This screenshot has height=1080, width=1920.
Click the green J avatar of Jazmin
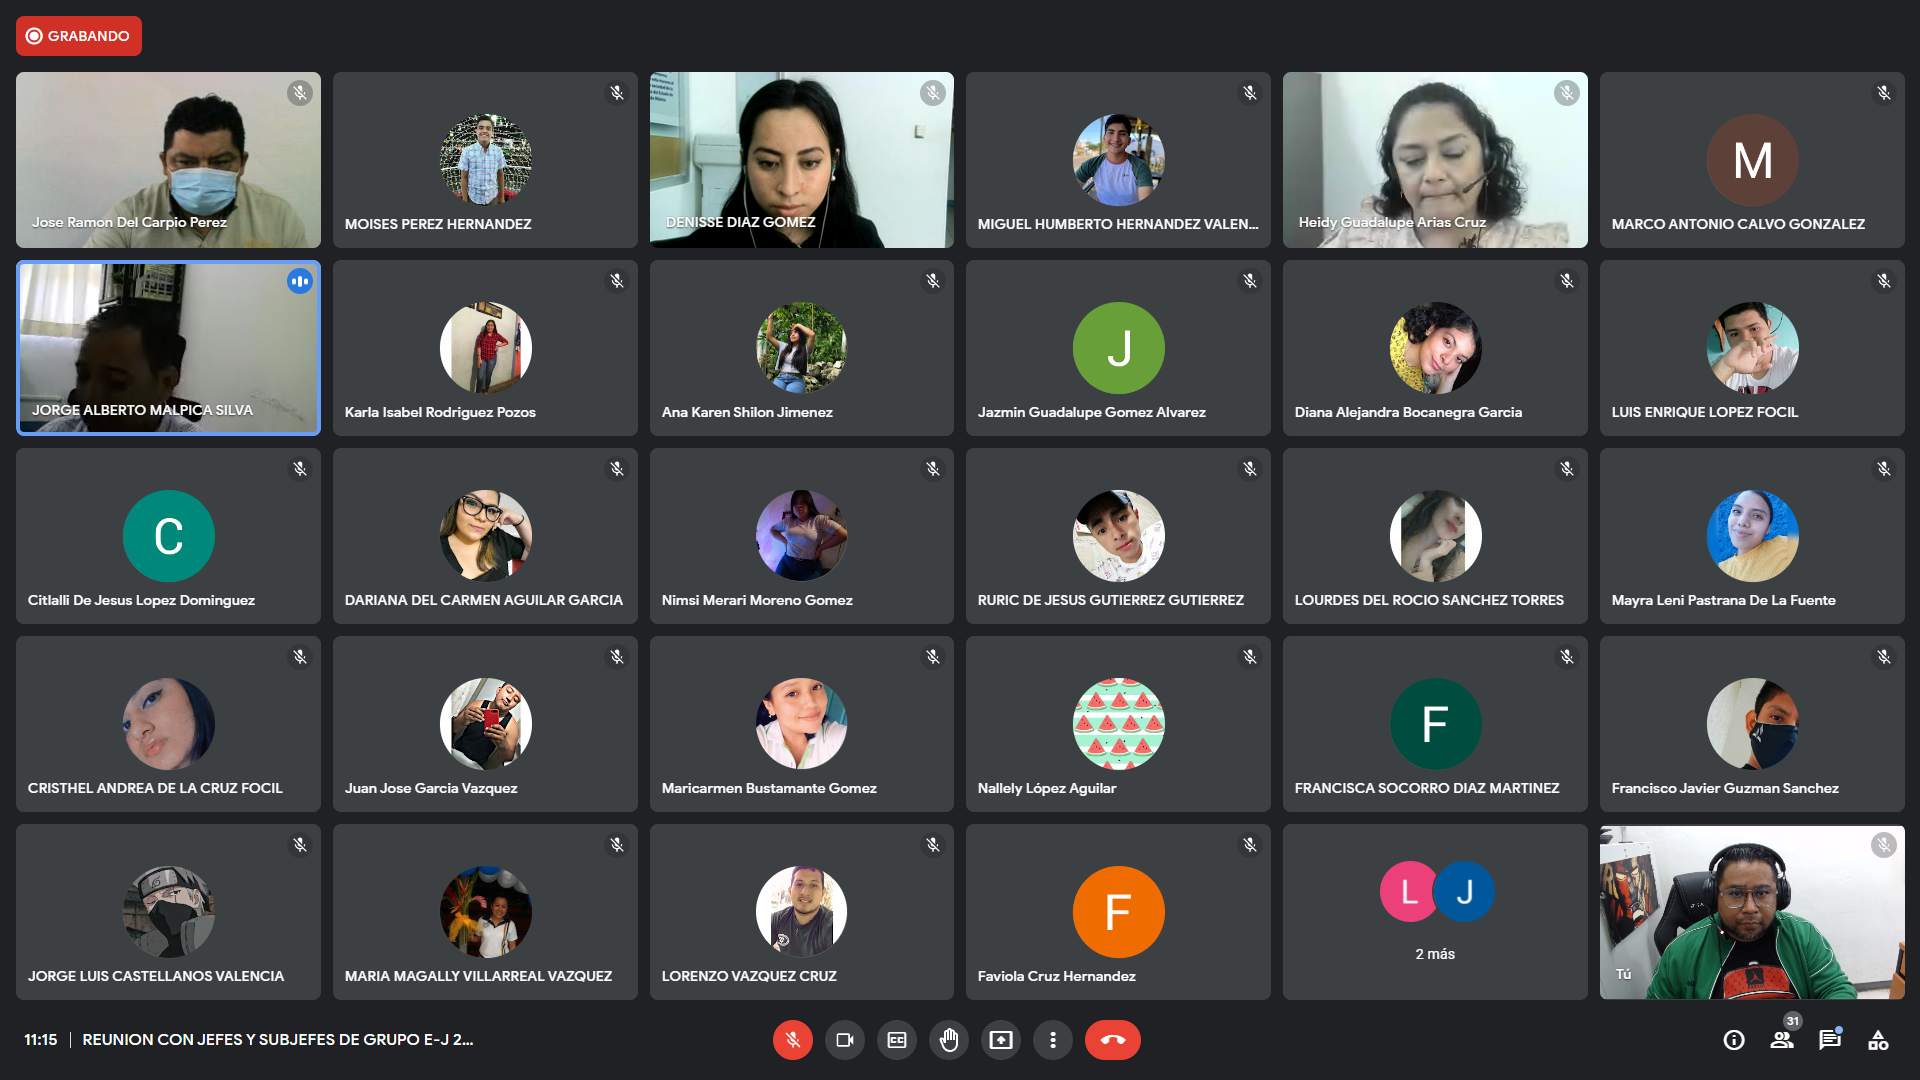[1118, 348]
